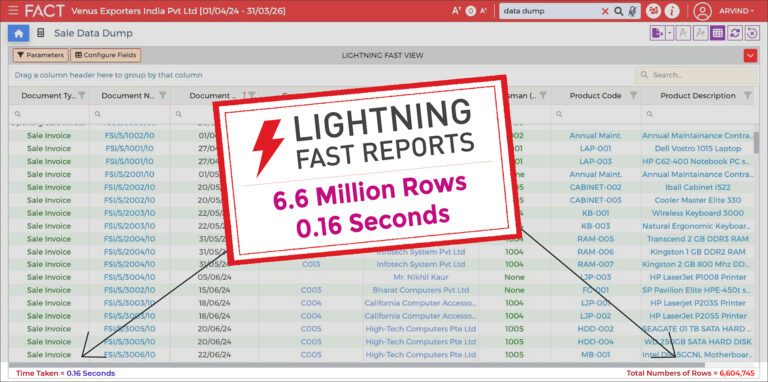Select HP LaserJet P1008 Printer description

tap(698, 277)
